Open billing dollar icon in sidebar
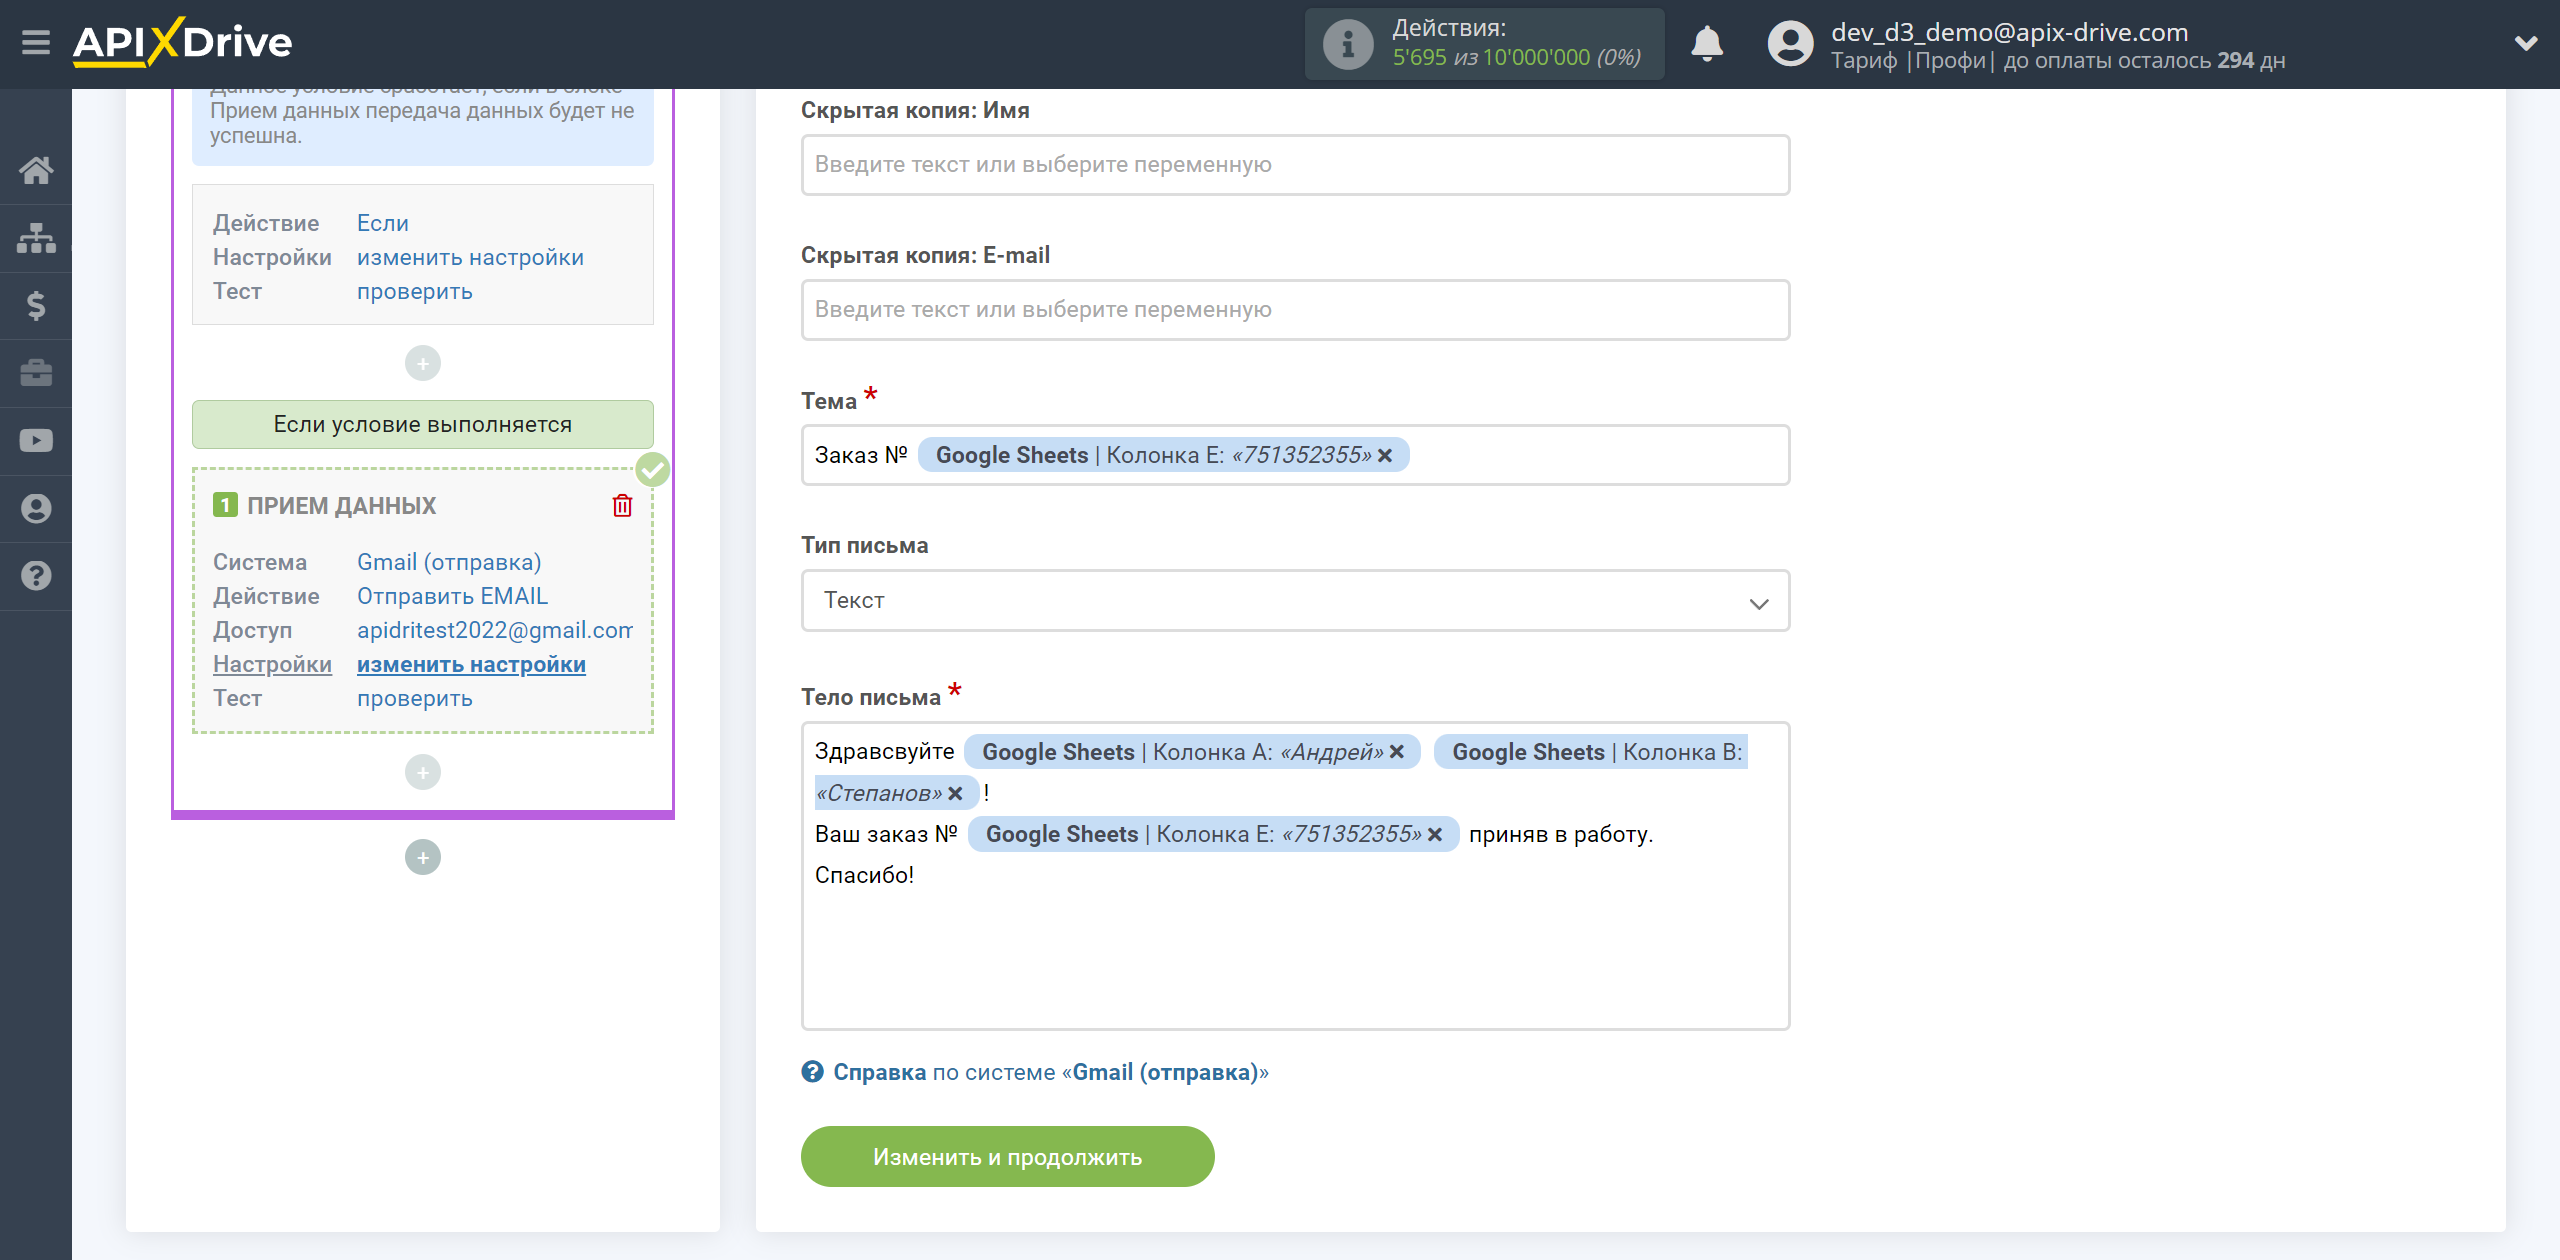 point(36,305)
